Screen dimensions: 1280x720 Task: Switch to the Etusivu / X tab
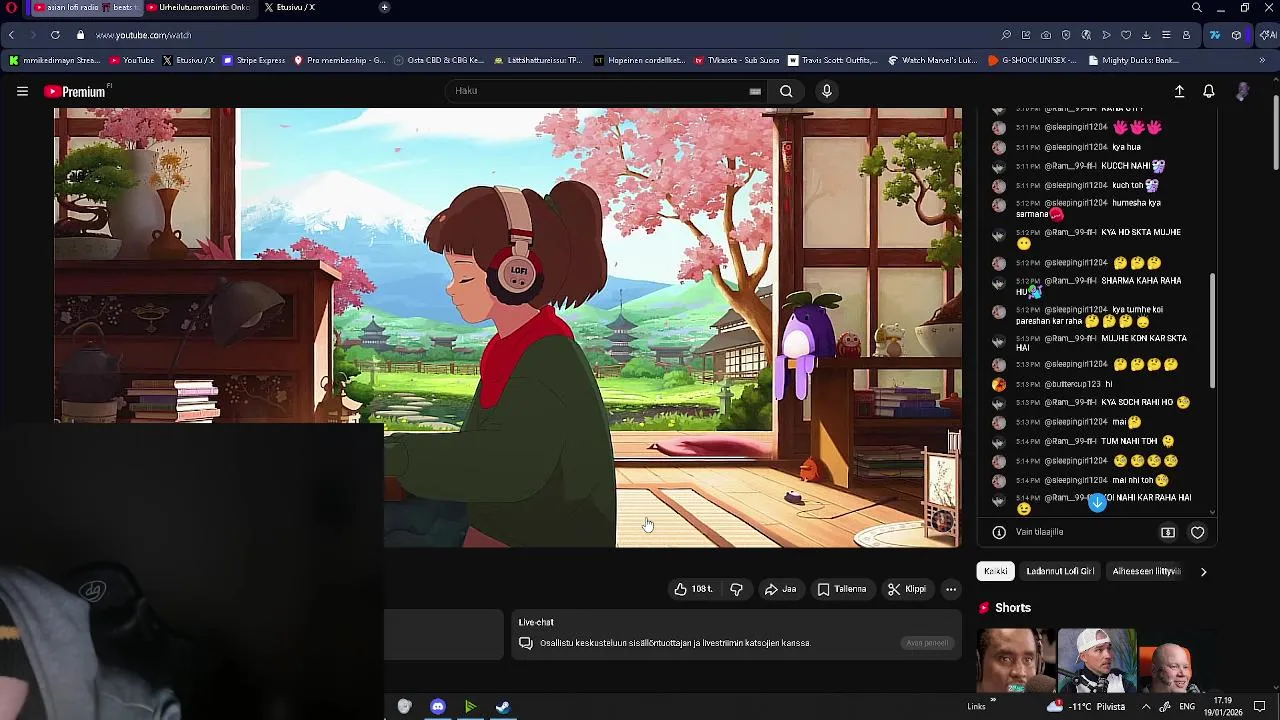pos(288,7)
